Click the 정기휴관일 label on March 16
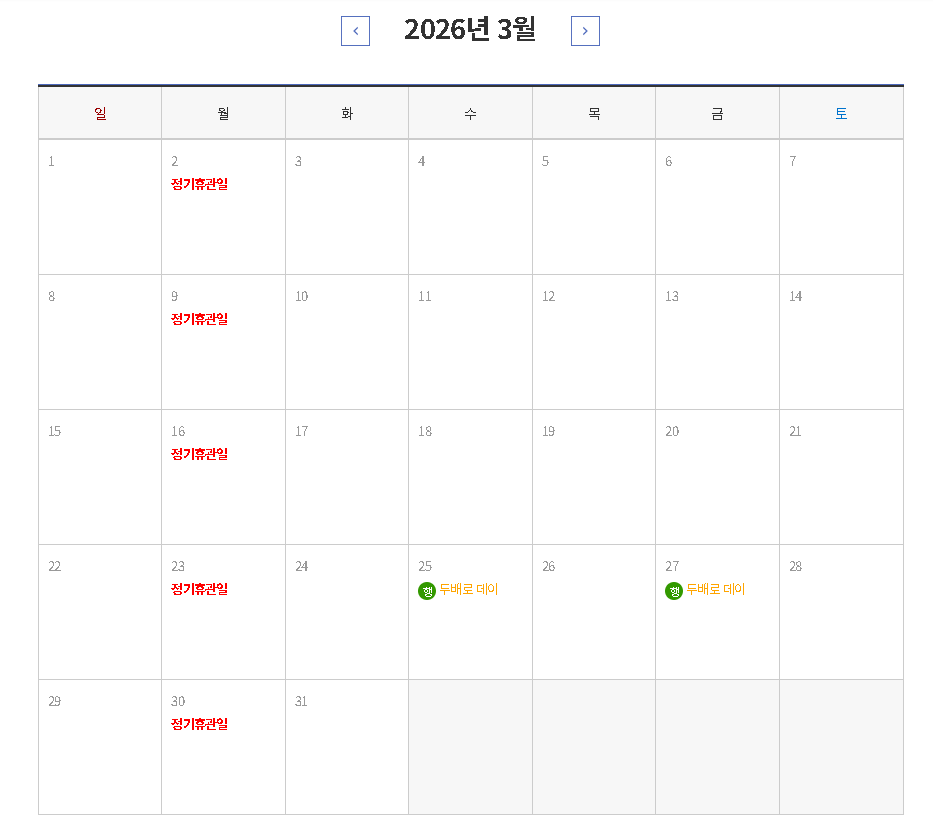 point(197,454)
